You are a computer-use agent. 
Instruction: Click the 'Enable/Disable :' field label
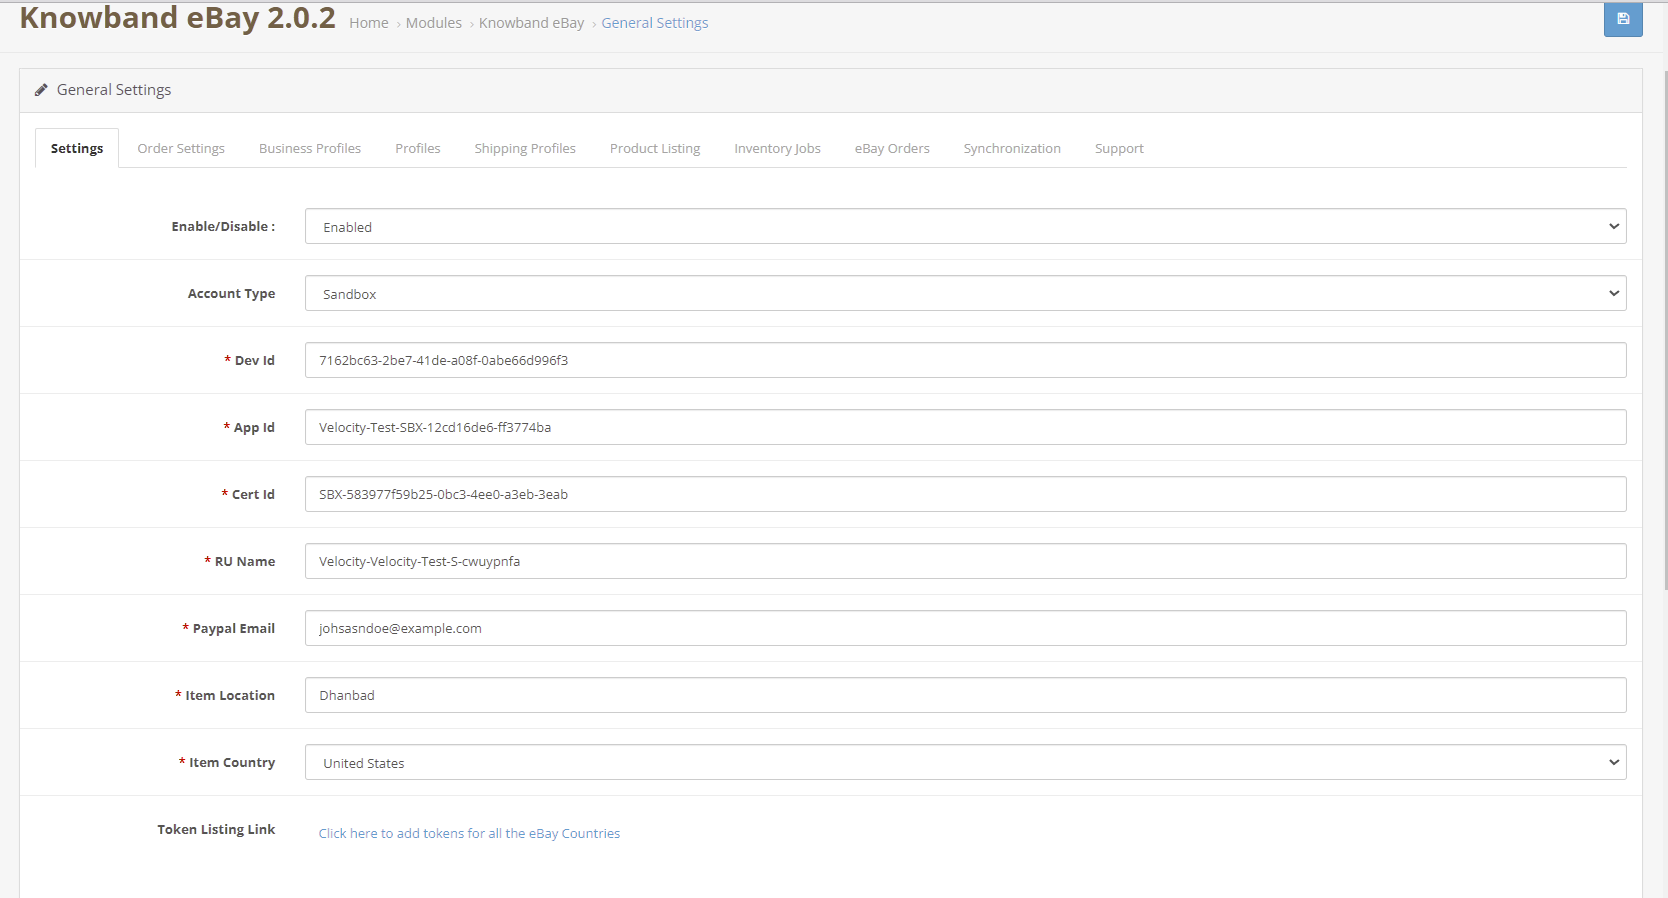(x=223, y=226)
